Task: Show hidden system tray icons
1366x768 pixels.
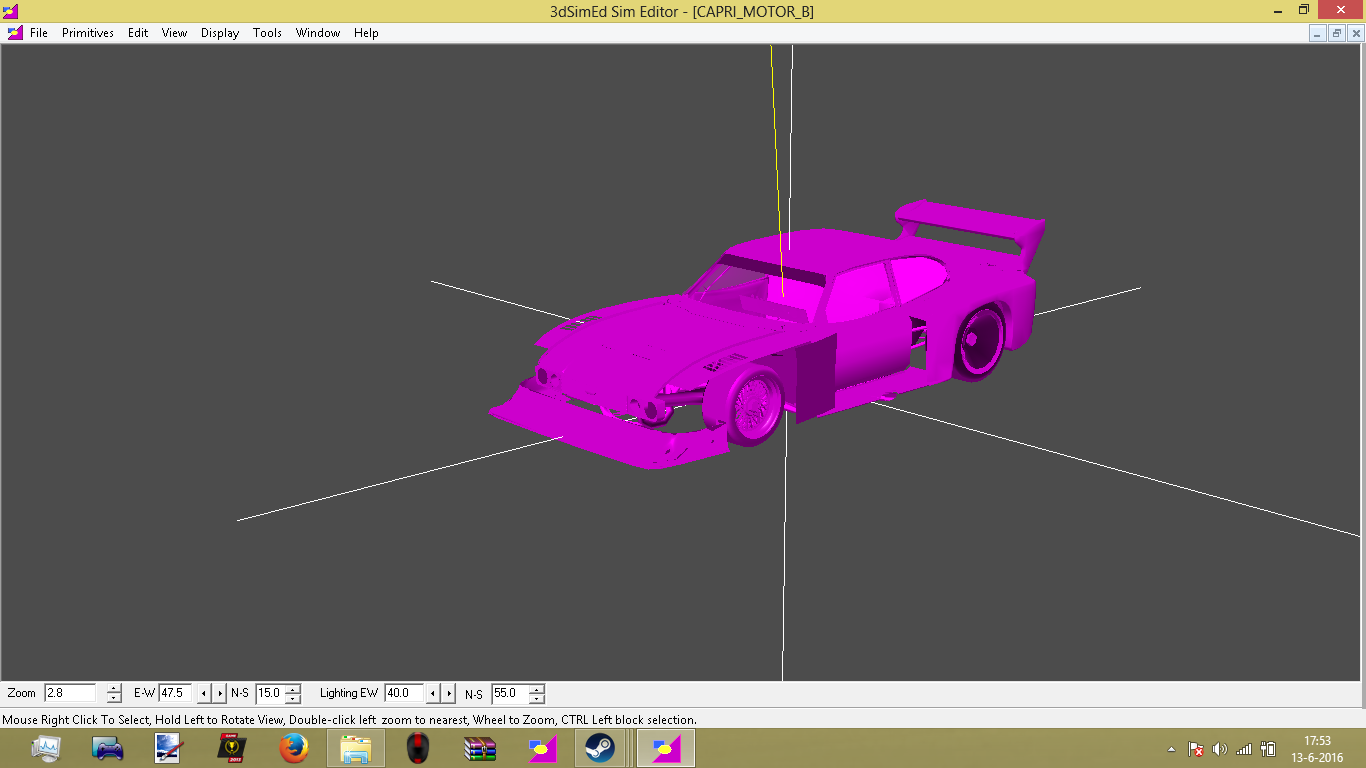Action: coord(1172,749)
